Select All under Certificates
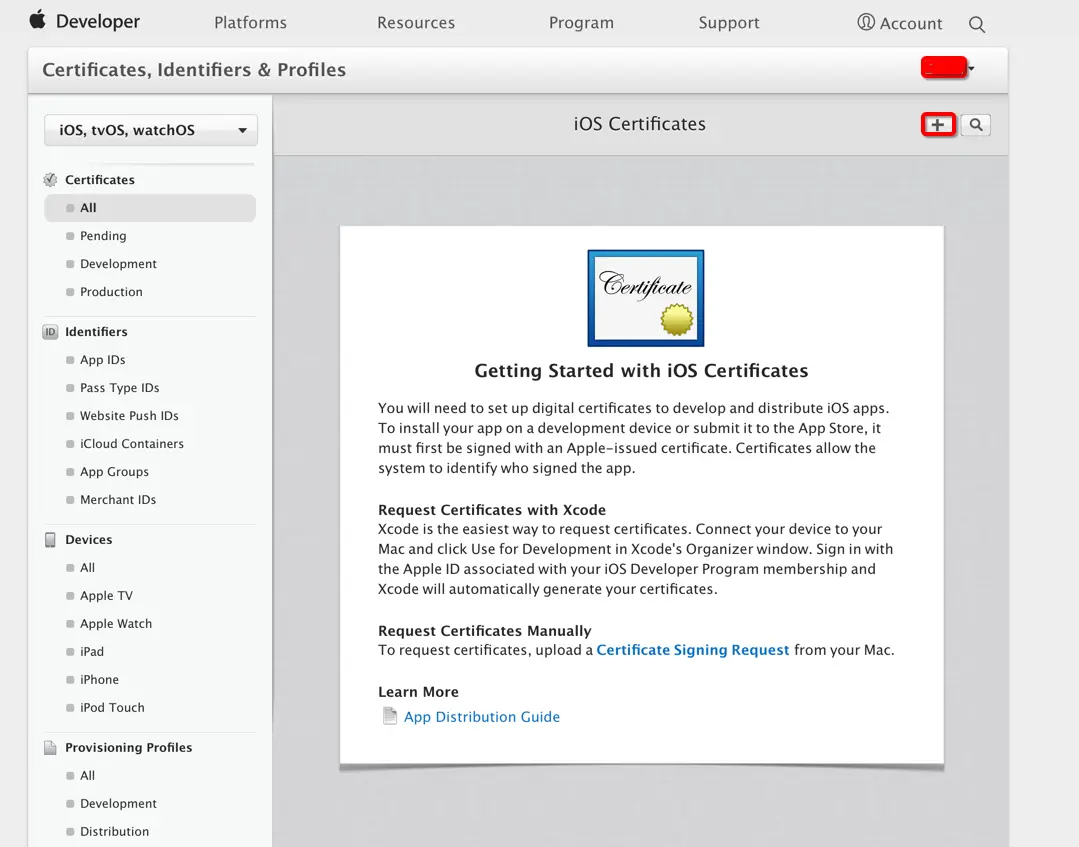 click(x=150, y=208)
